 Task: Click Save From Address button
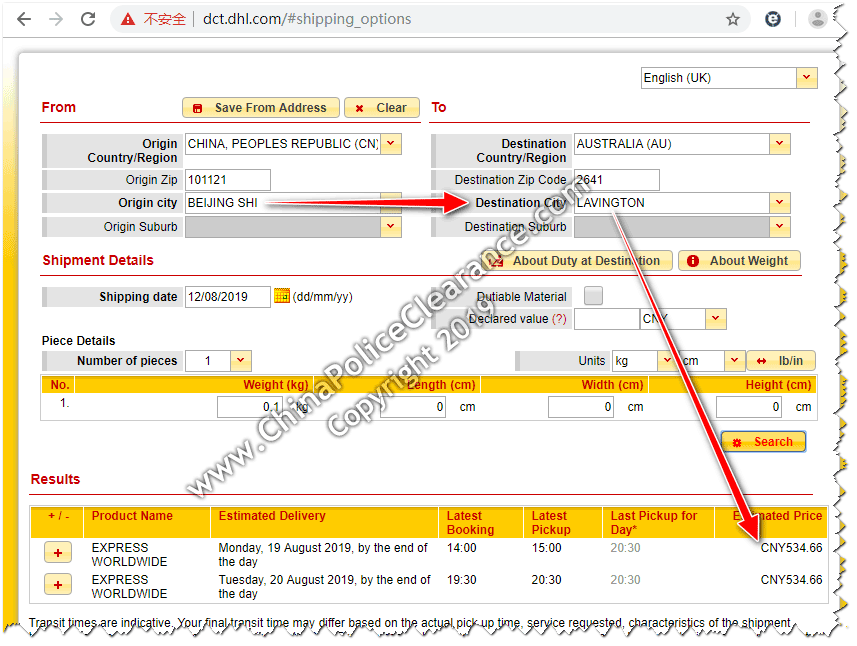261,108
